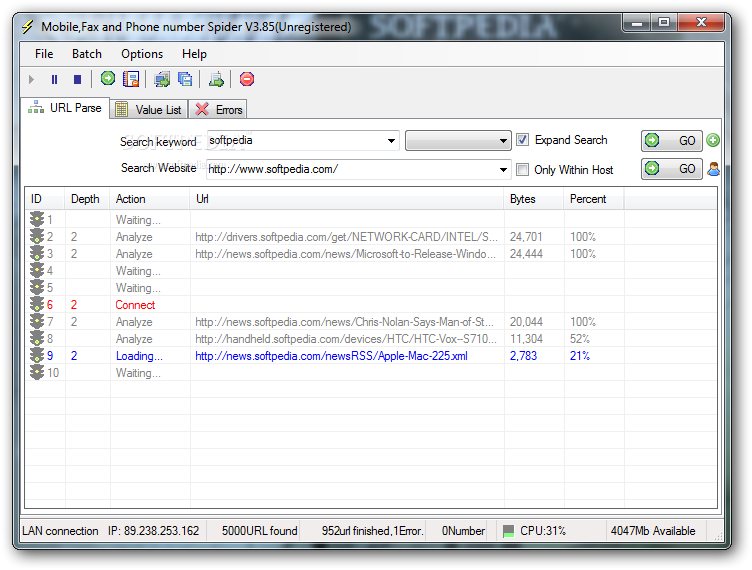Click the toolbar icon showing a document list
Image resolution: width=752 pixels, height=570 pixels.
point(131,79)
